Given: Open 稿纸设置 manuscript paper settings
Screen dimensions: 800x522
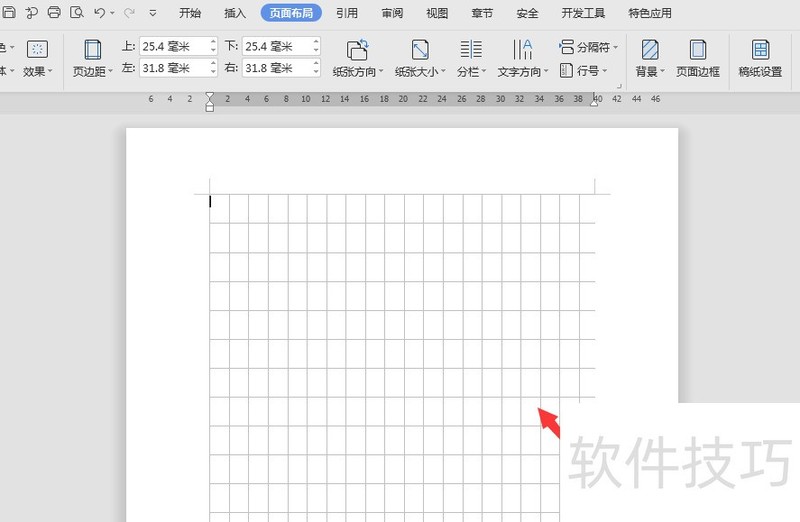Looking at the screenshot, I should (x=760, y=58).
